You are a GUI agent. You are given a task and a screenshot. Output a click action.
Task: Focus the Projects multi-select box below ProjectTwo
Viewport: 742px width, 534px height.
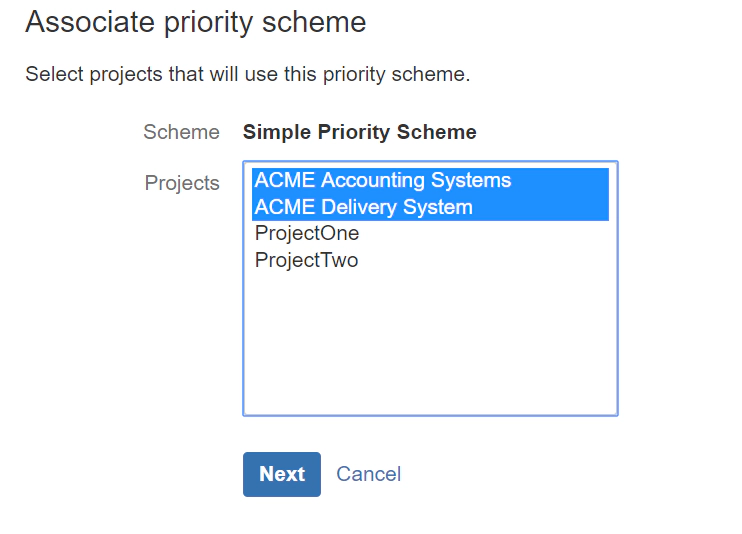pos(430,340)
